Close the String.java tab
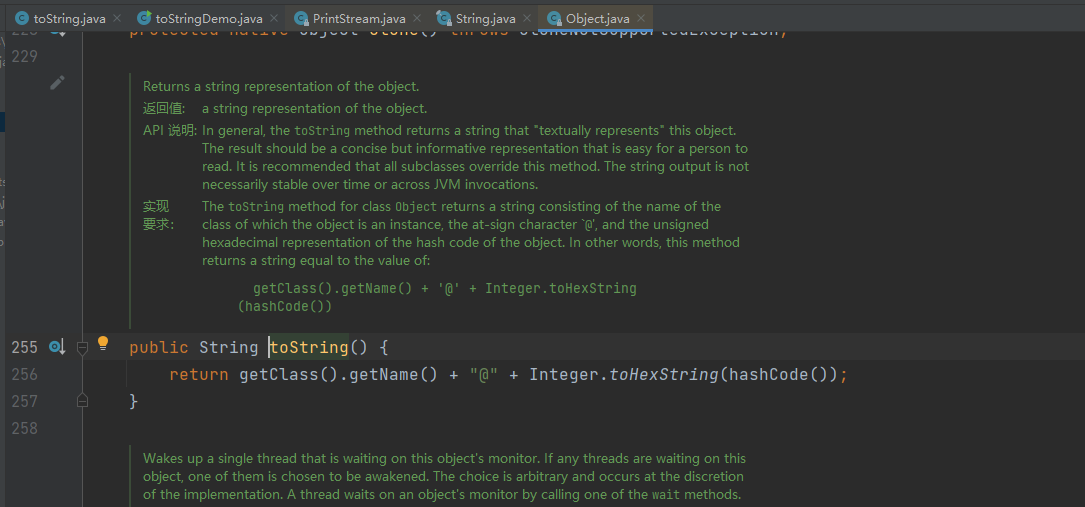Image resolution: width=1085 pixels, height=507 pixels. click(525, 19)
